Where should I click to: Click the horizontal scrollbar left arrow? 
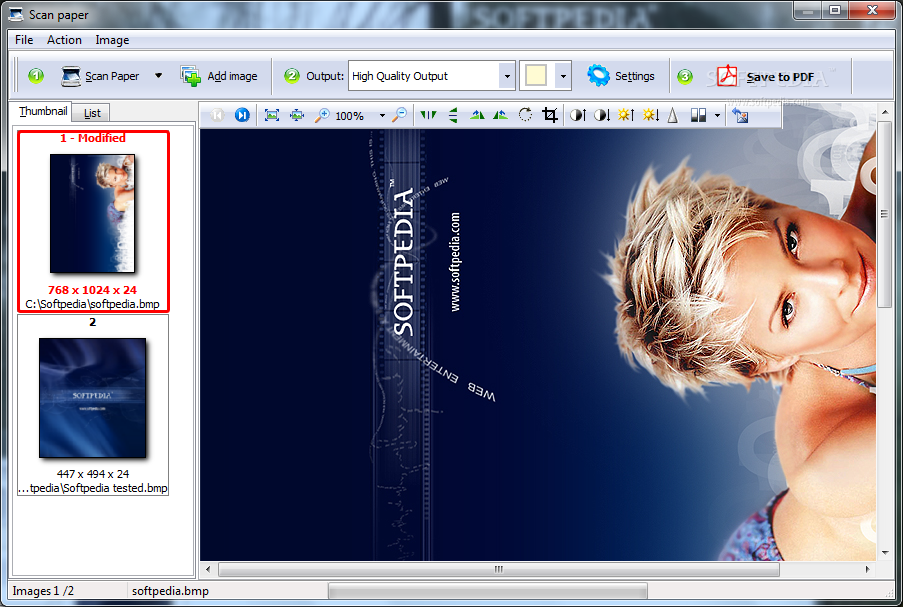208,569
